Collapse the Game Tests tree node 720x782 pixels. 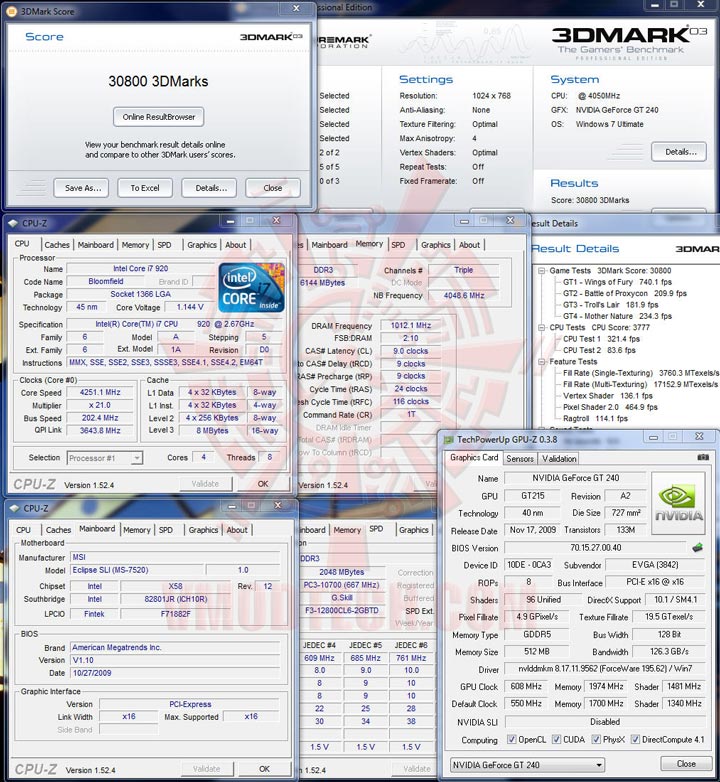tap(541, 271)
